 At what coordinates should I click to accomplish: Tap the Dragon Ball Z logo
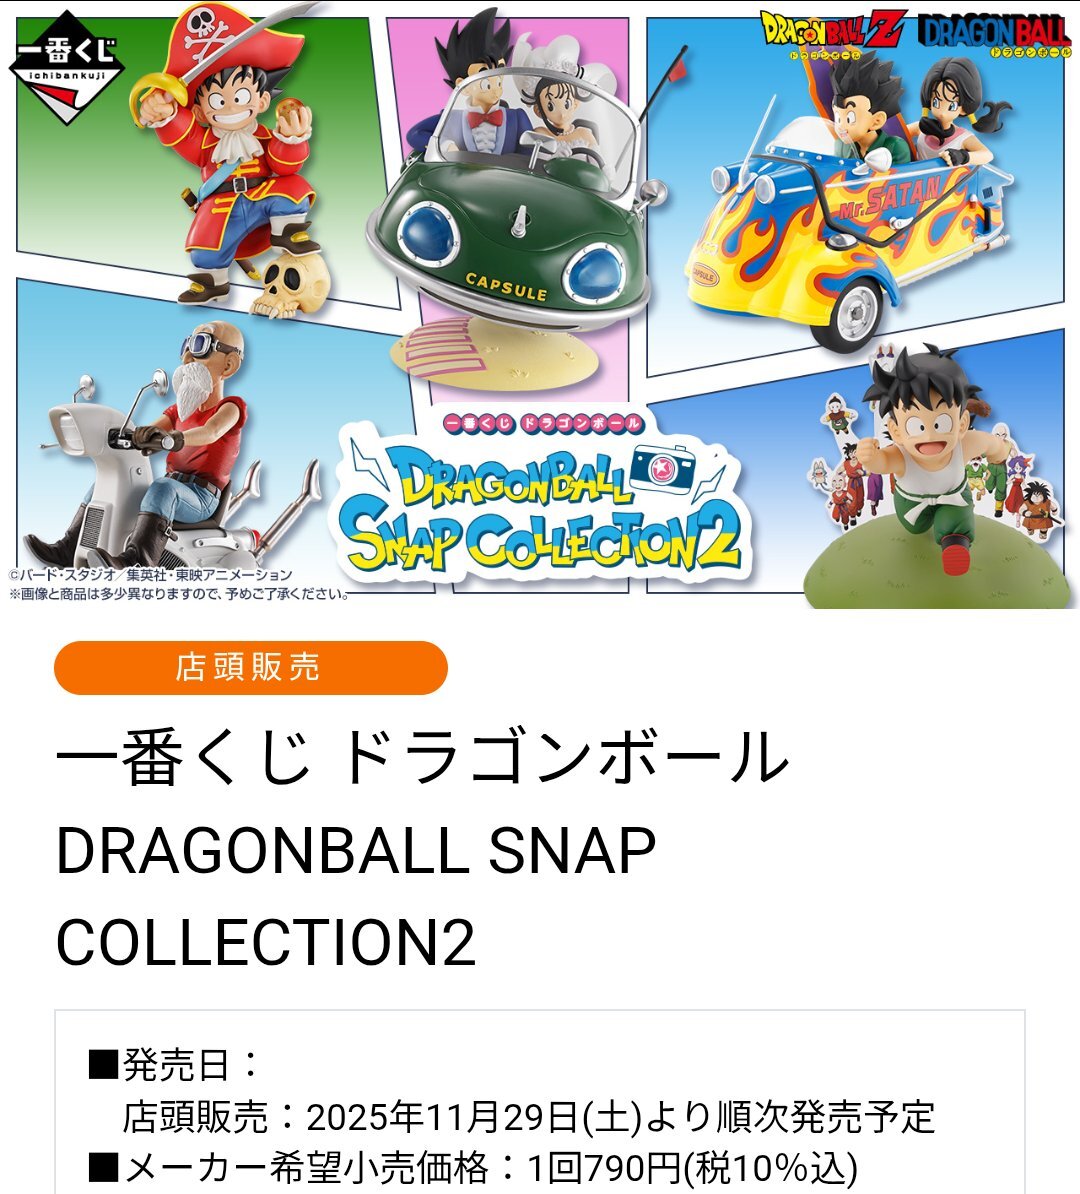[833, 34]
